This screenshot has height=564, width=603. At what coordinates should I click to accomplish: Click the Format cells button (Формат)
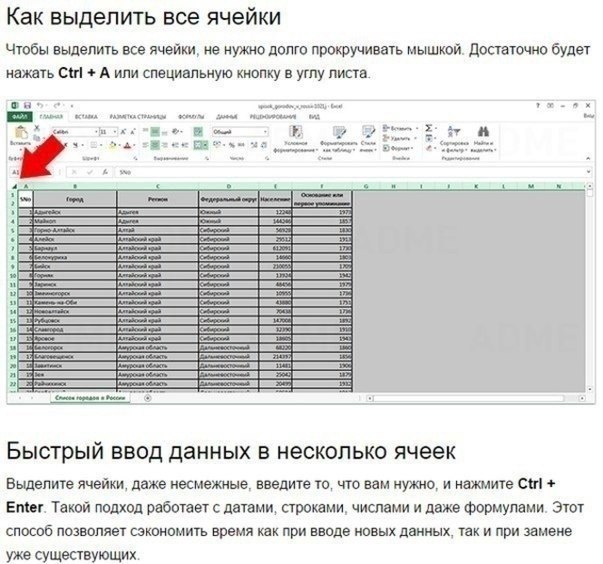[398, 148]
